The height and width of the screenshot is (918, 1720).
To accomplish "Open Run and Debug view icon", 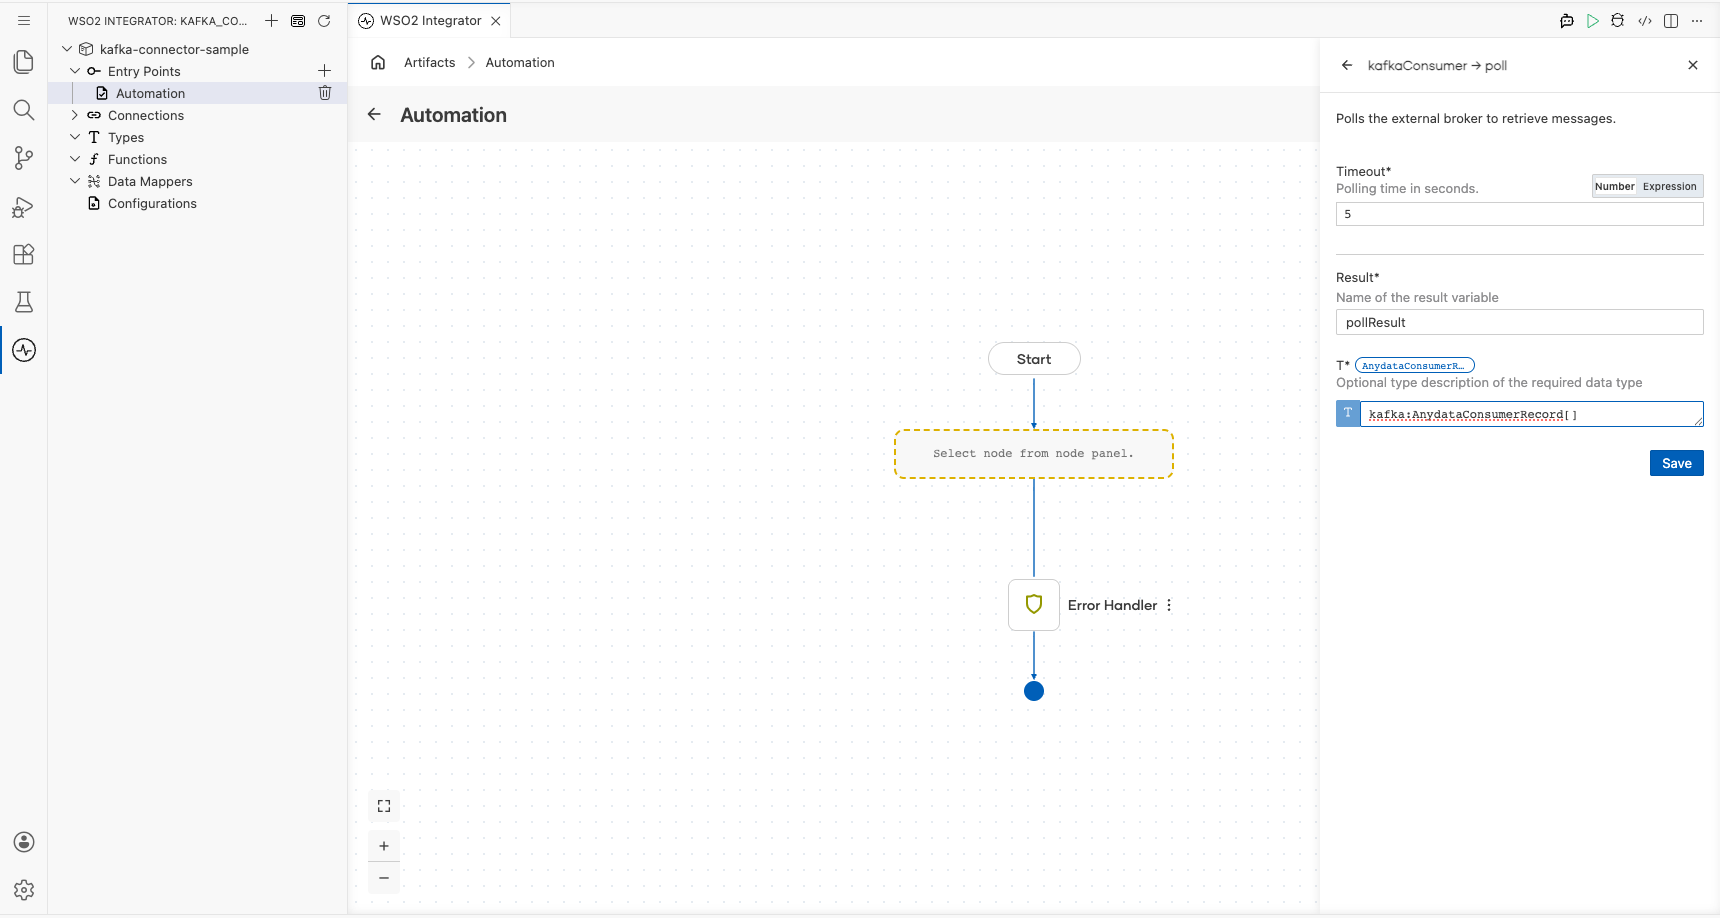I will point(24,206).
